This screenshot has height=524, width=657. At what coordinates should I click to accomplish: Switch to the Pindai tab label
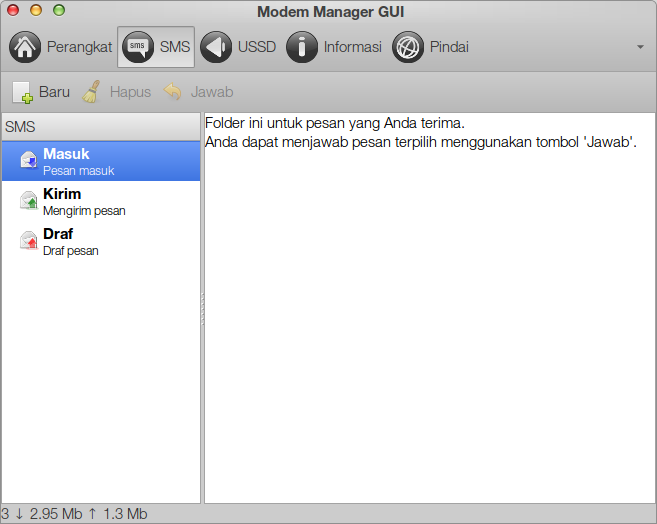(x=449, y=47)
